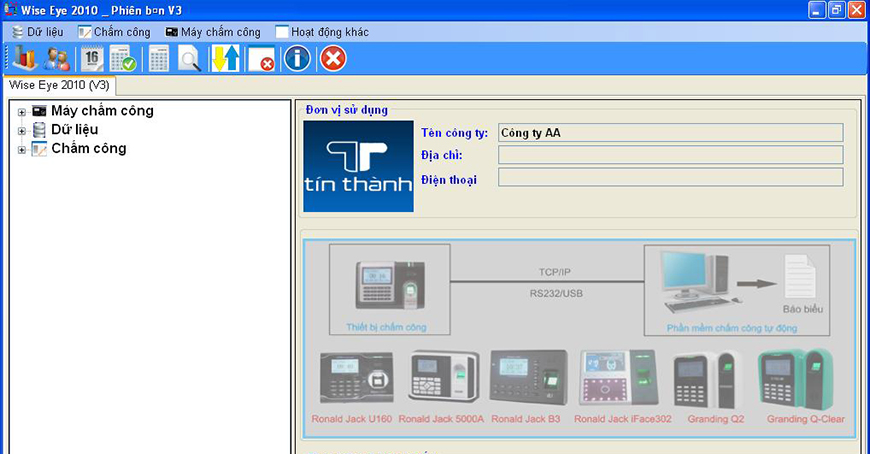The height and width of the screenshot is (454, 870).
Task: Restore down the Wise Eye window
Action: tap(837, 10)
